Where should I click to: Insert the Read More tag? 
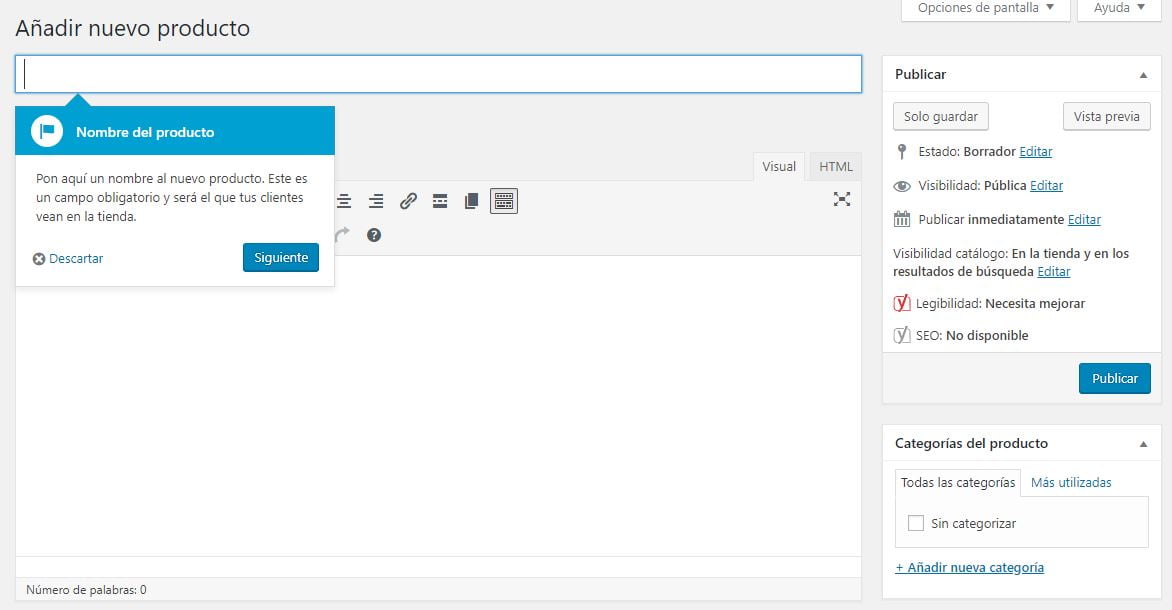click(440, 200)
